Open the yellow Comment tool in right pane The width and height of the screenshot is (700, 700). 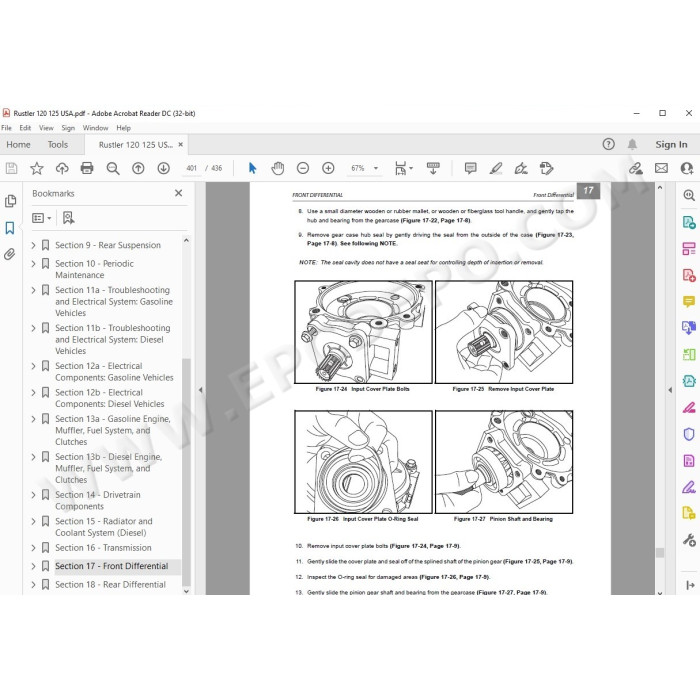[689, 301]
